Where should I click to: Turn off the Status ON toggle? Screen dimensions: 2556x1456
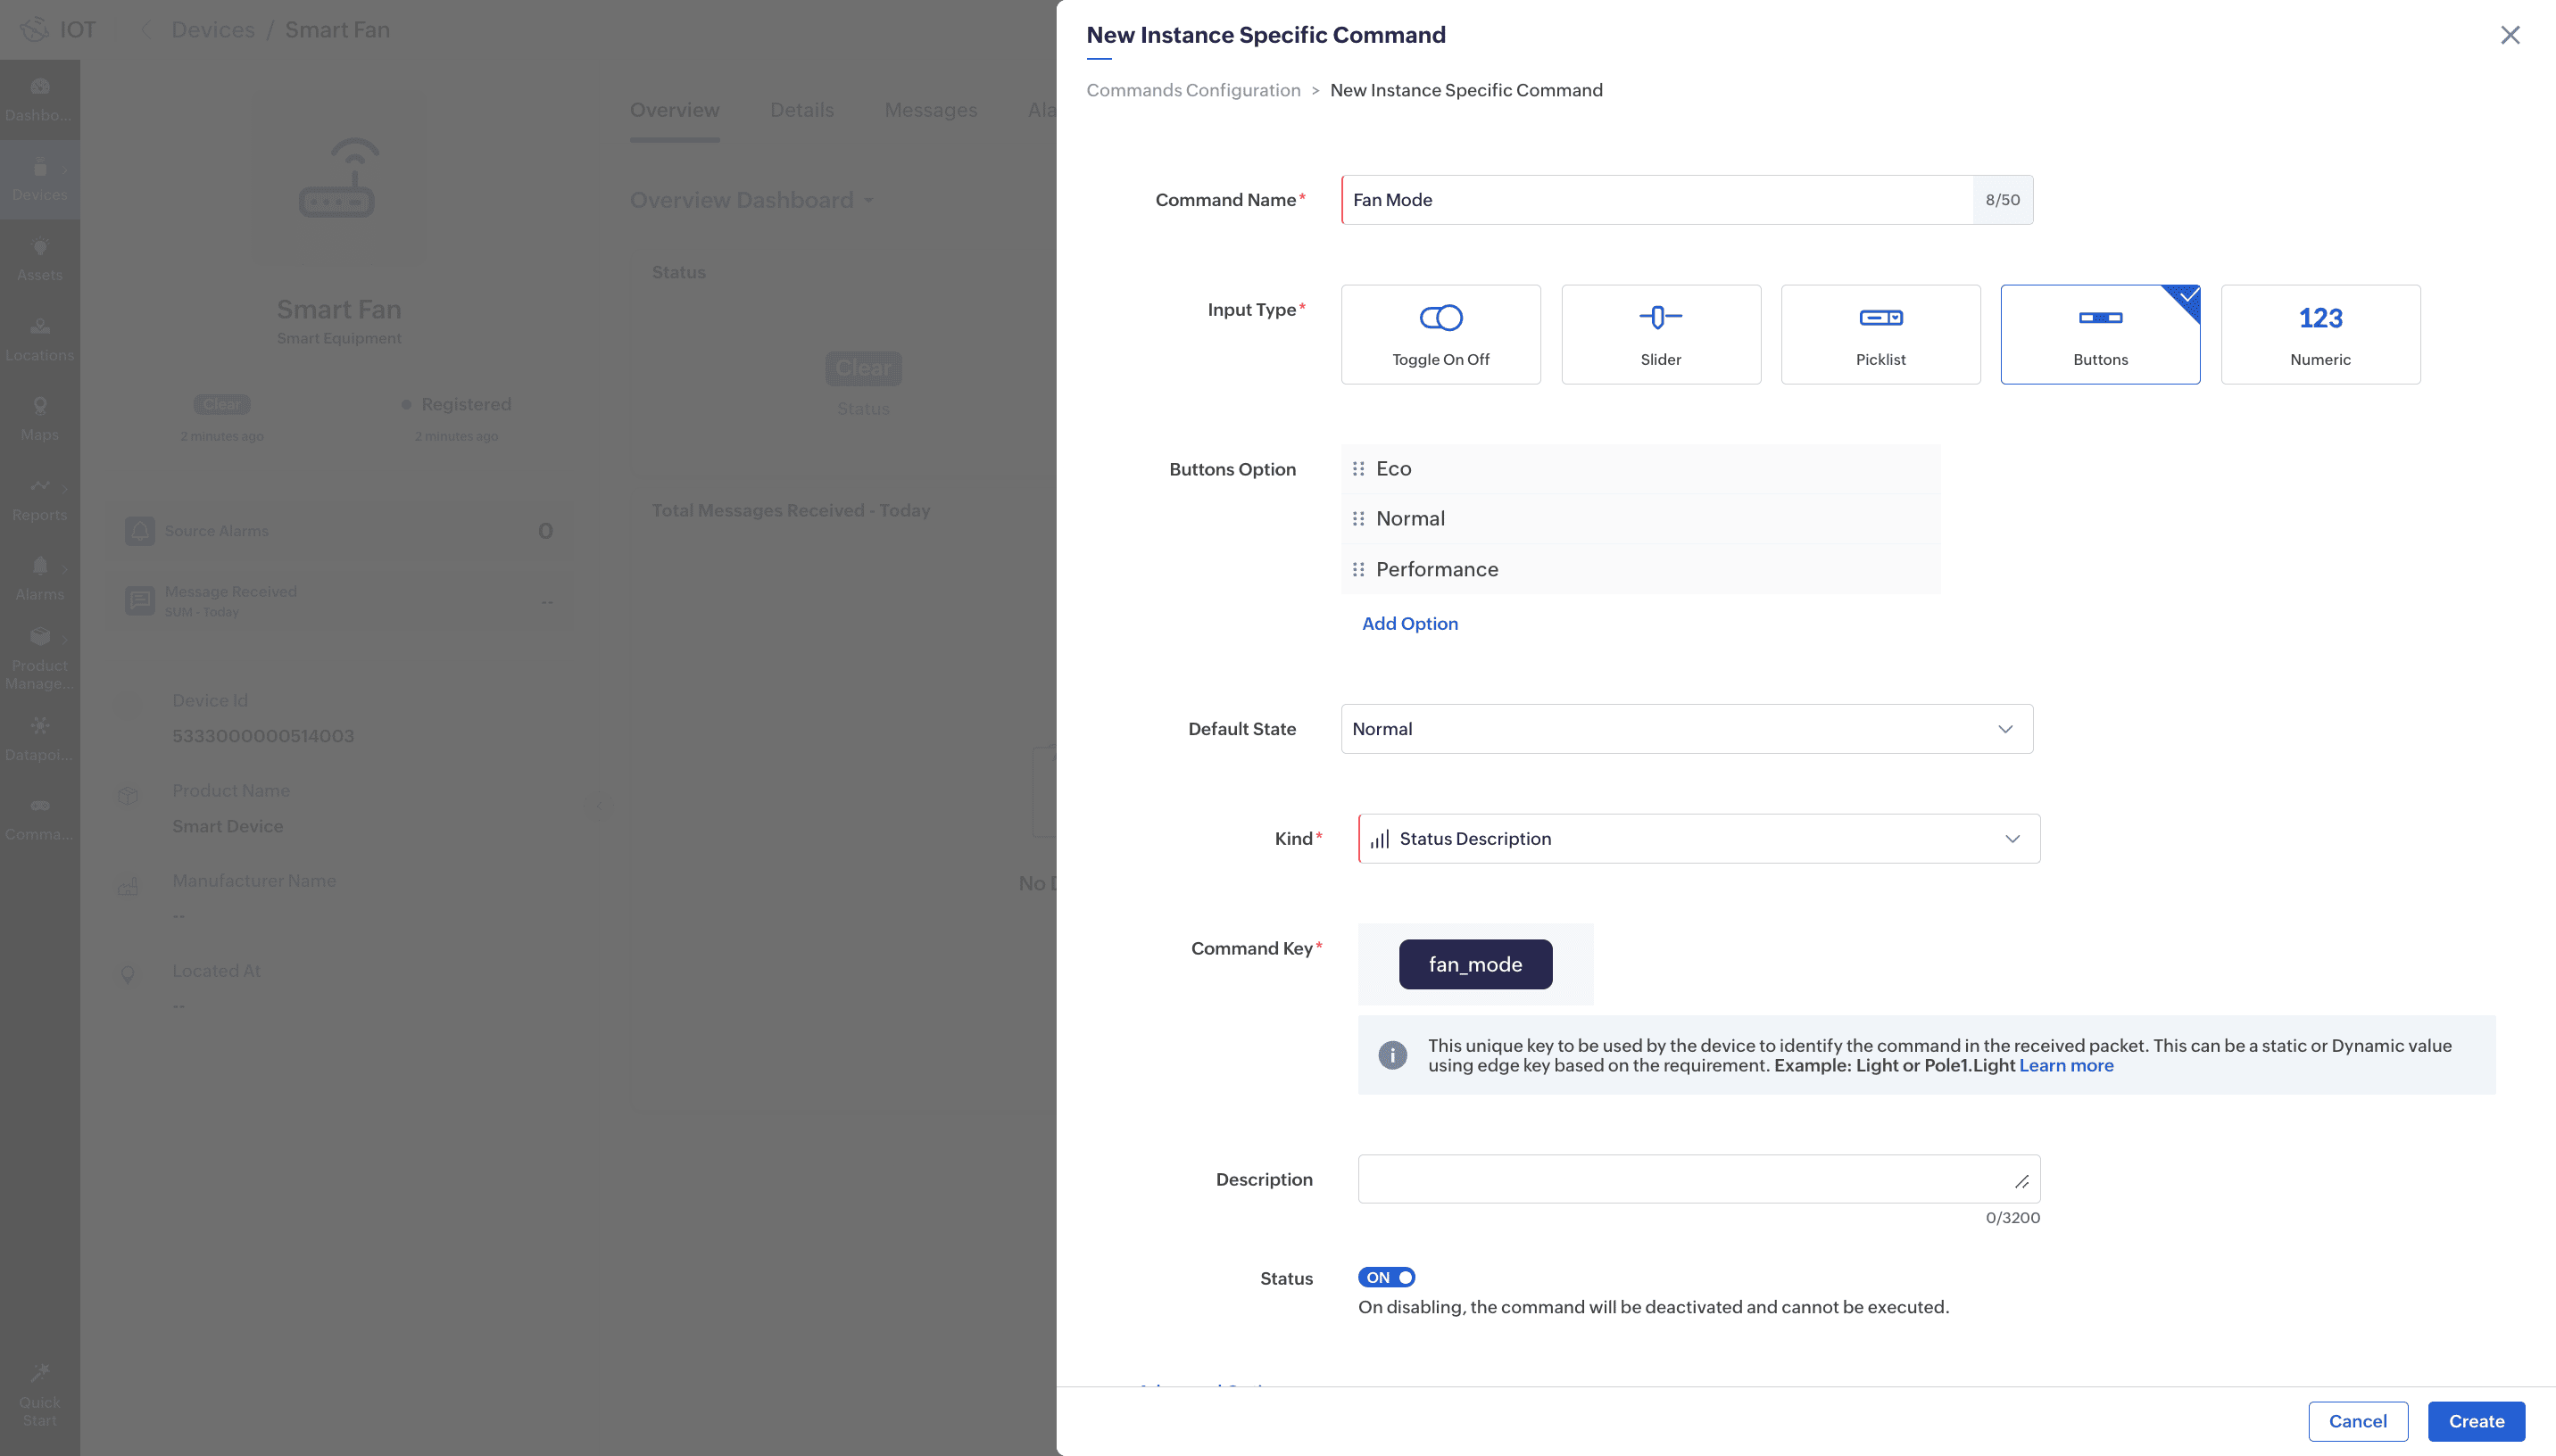click(1386, 1277)
